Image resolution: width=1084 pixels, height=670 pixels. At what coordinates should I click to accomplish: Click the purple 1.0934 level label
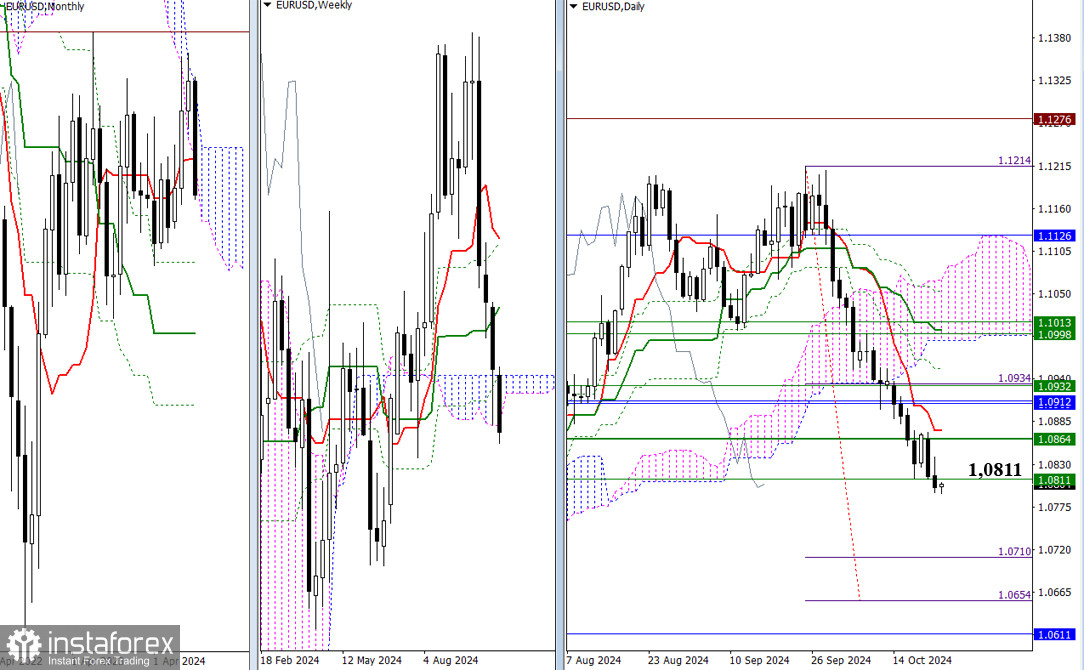point(1014,378)
